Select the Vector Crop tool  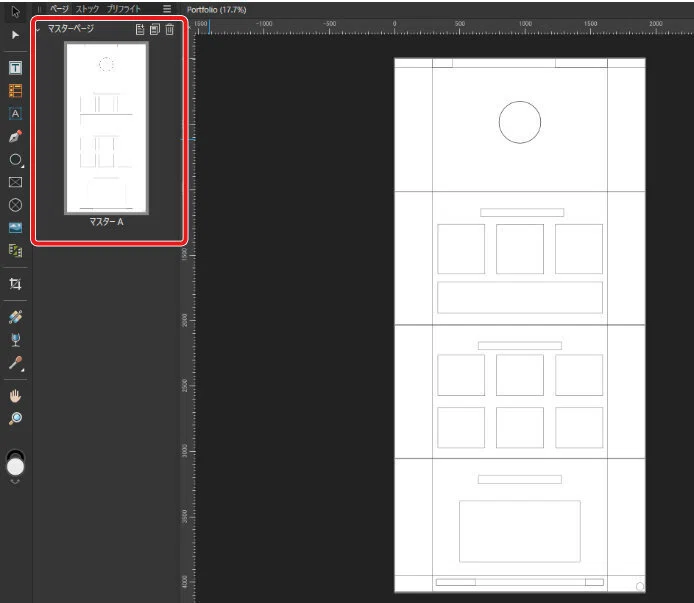[15, 284]
